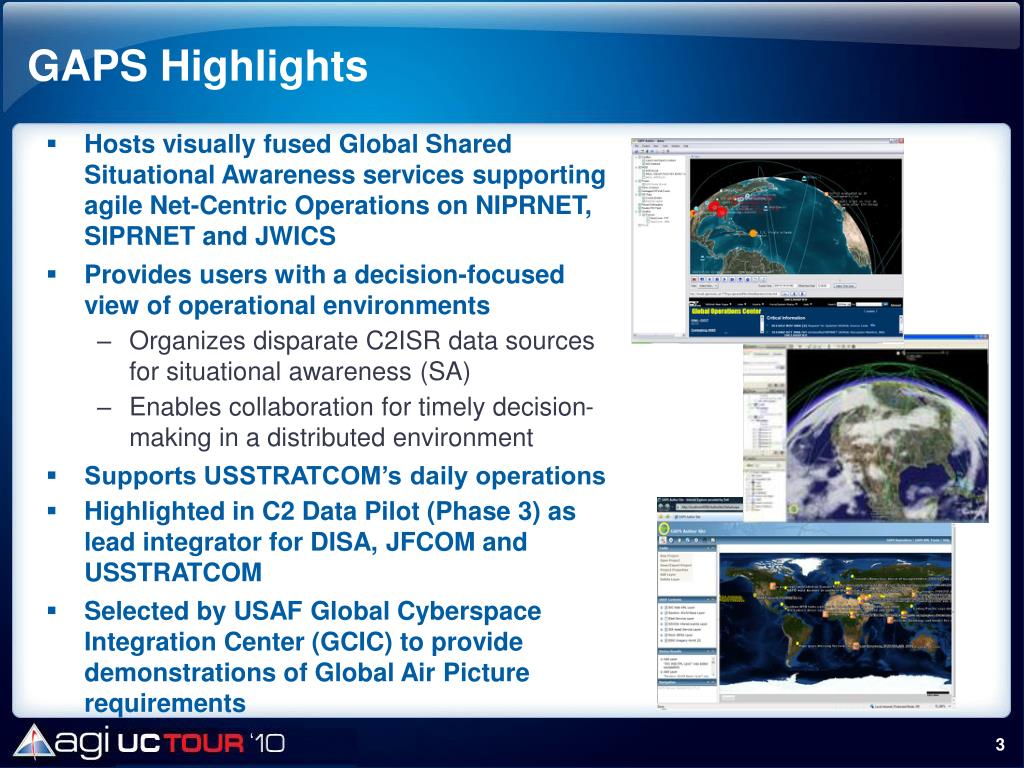Screen dimensions: 1024x768
Task: Click the yellow 'Global Operations Center' heading
Action: point(726,312)
